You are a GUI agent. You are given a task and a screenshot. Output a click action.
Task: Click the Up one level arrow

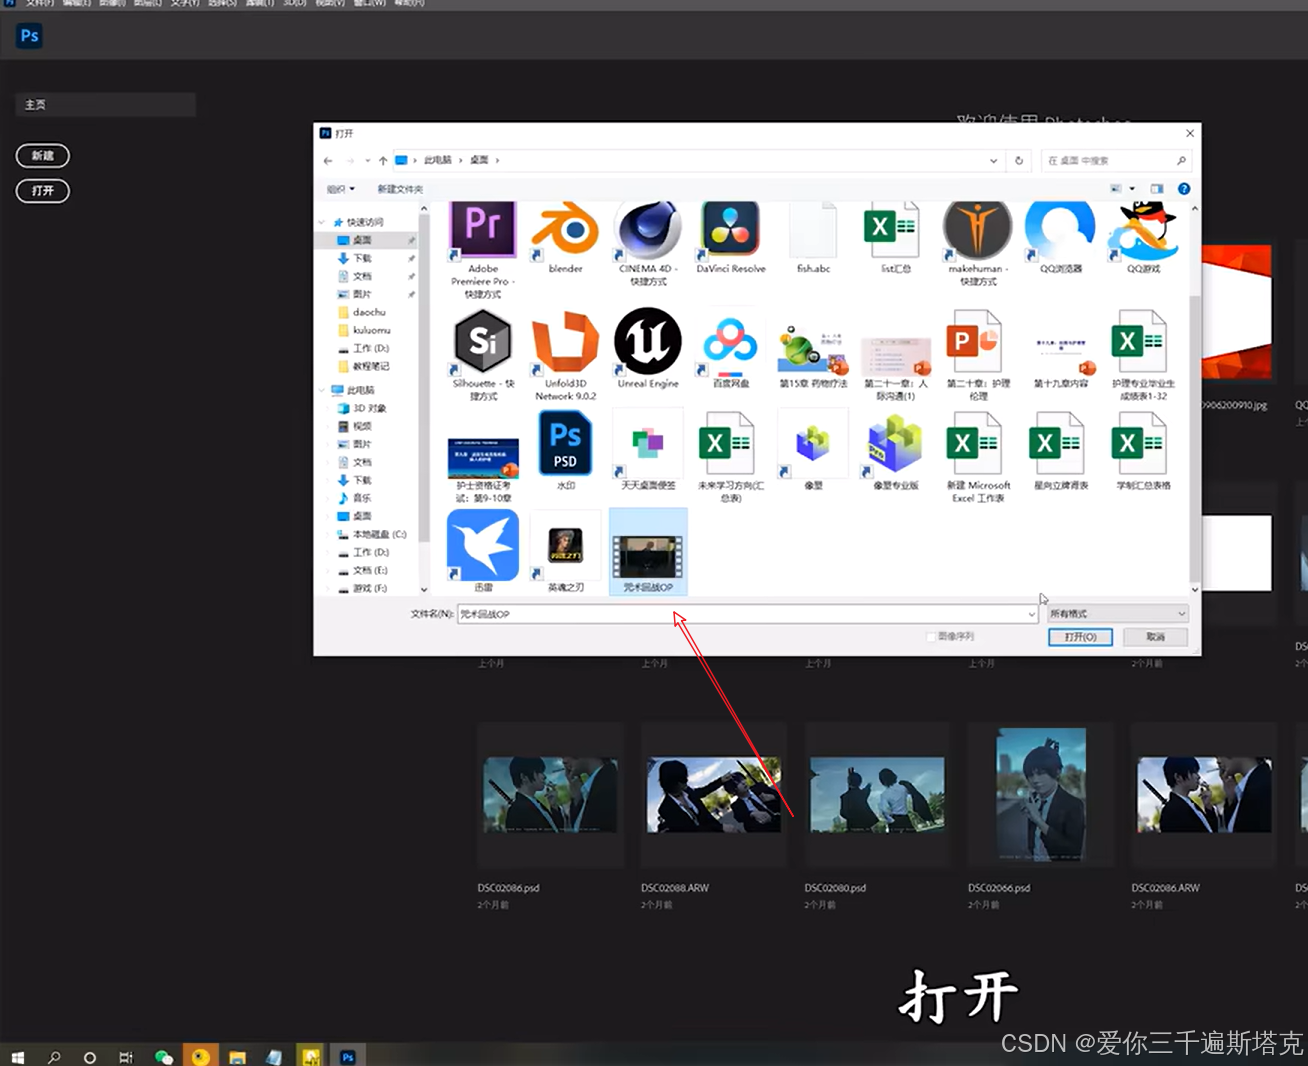click(383, 161)
